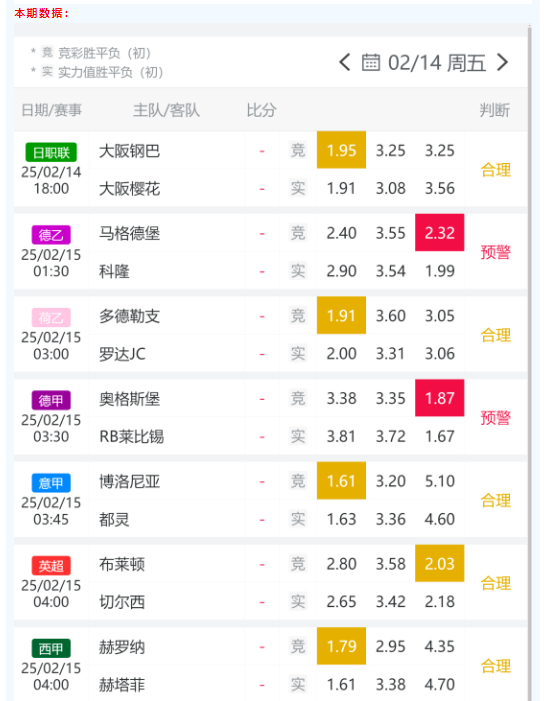Click the 西甲 league badge
This screenshot has height=701, width=555.
[x=51, y=648]
